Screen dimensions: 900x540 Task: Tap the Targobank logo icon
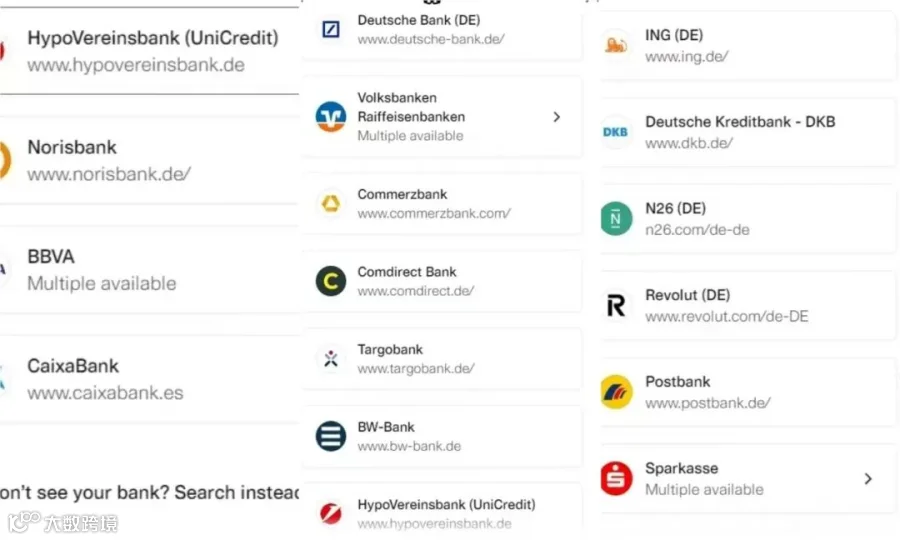(x=331, y=358)
